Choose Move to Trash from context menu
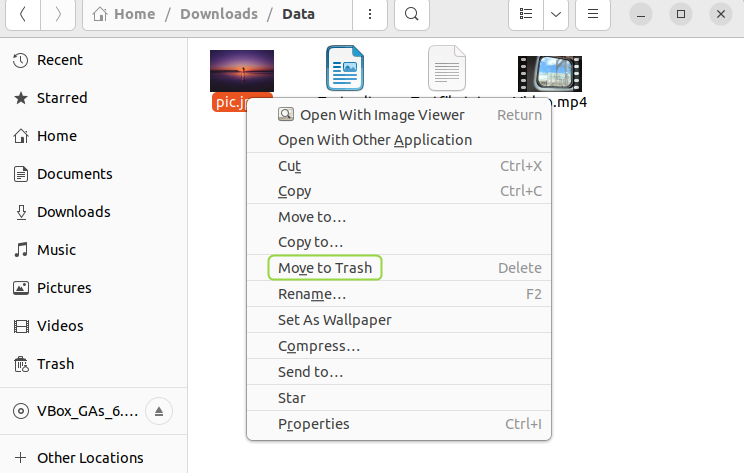Image resolution: width=744 pixels, height=473 pixels. 325,268
